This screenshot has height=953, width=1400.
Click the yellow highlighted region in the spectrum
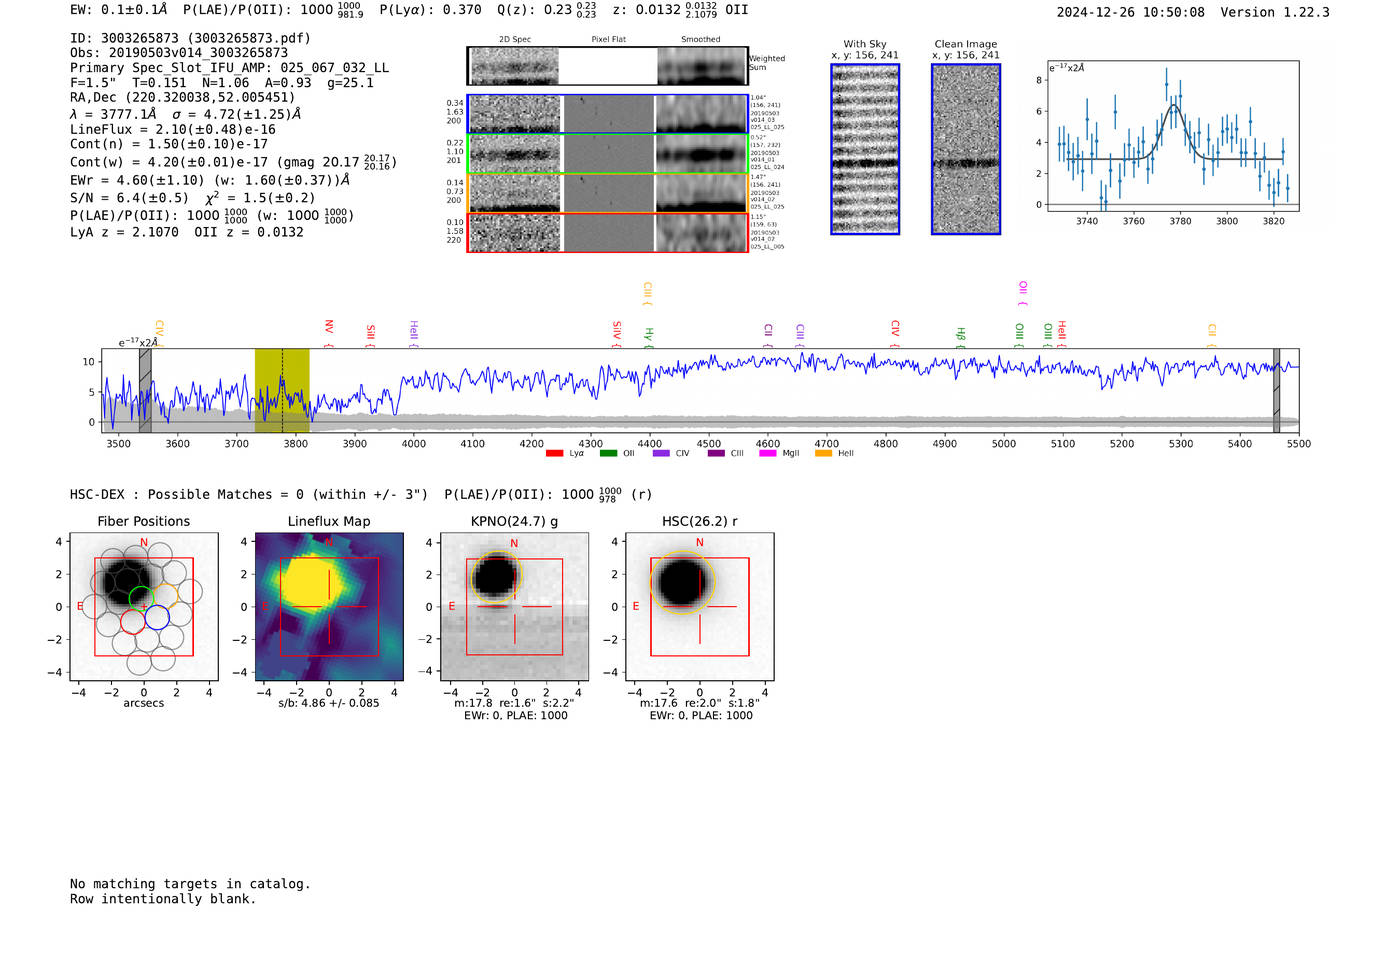tap(281, 390)
